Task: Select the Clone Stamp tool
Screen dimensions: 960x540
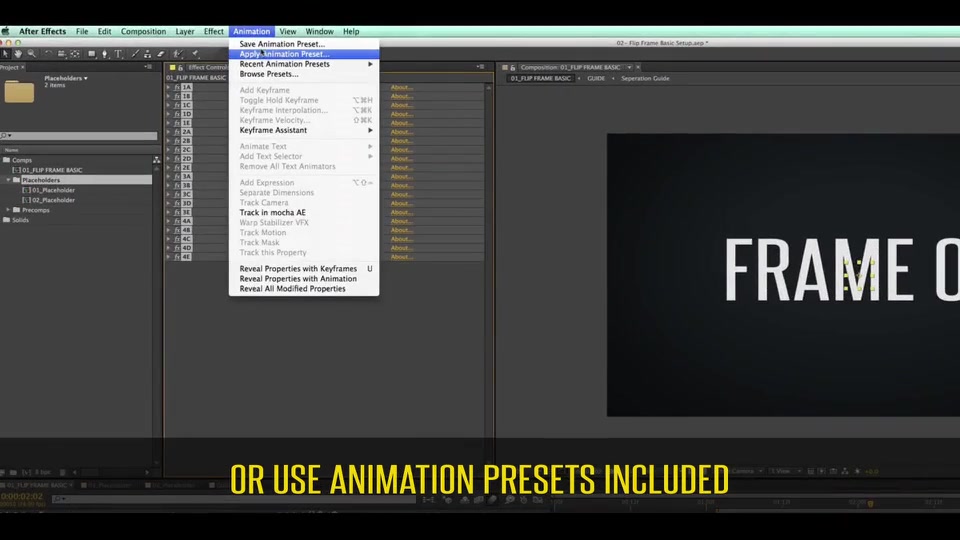Action: [148, 54]
